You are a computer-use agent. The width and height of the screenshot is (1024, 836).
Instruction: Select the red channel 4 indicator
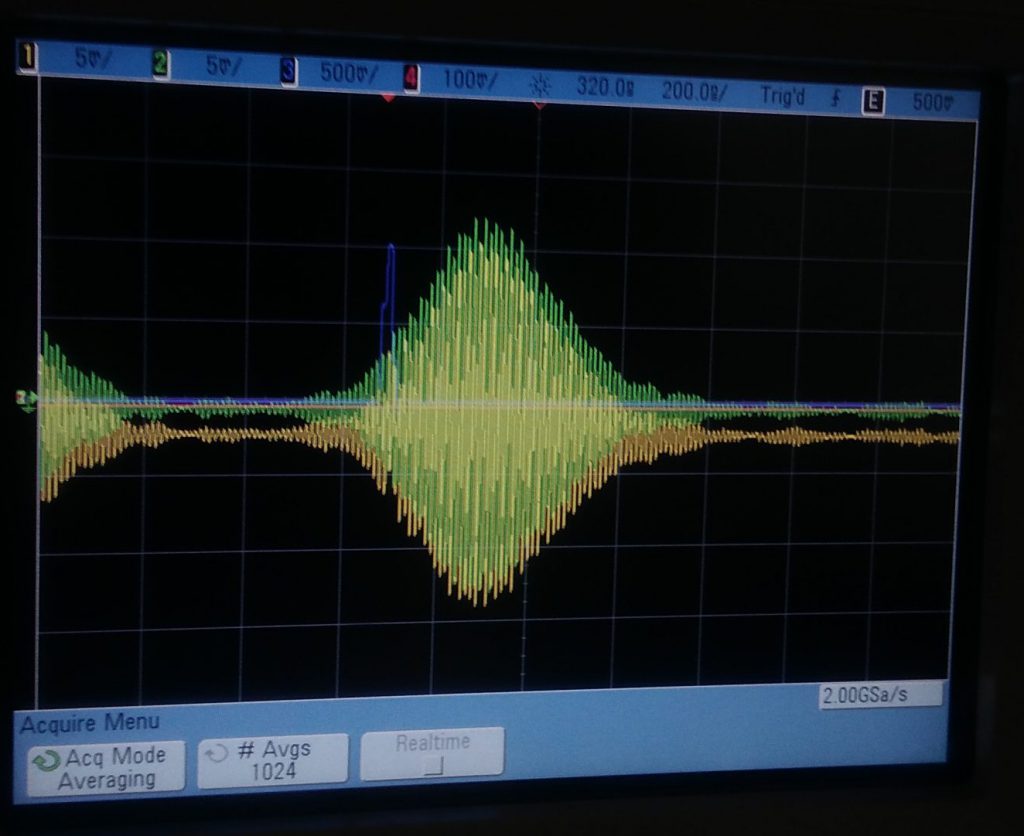(x=411, y=77)
